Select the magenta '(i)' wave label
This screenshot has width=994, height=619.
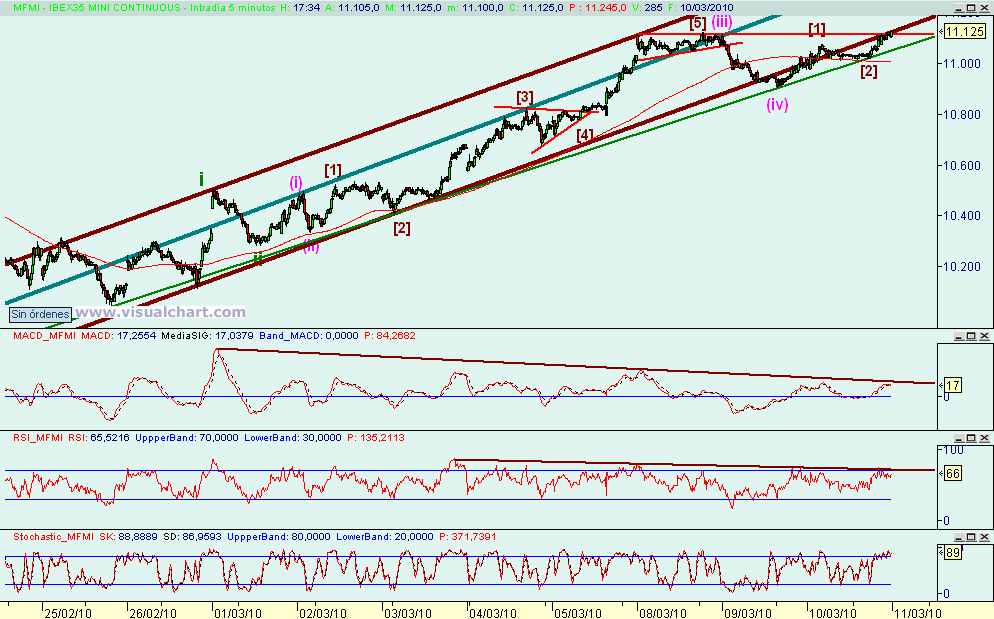(x=296, y=183)
